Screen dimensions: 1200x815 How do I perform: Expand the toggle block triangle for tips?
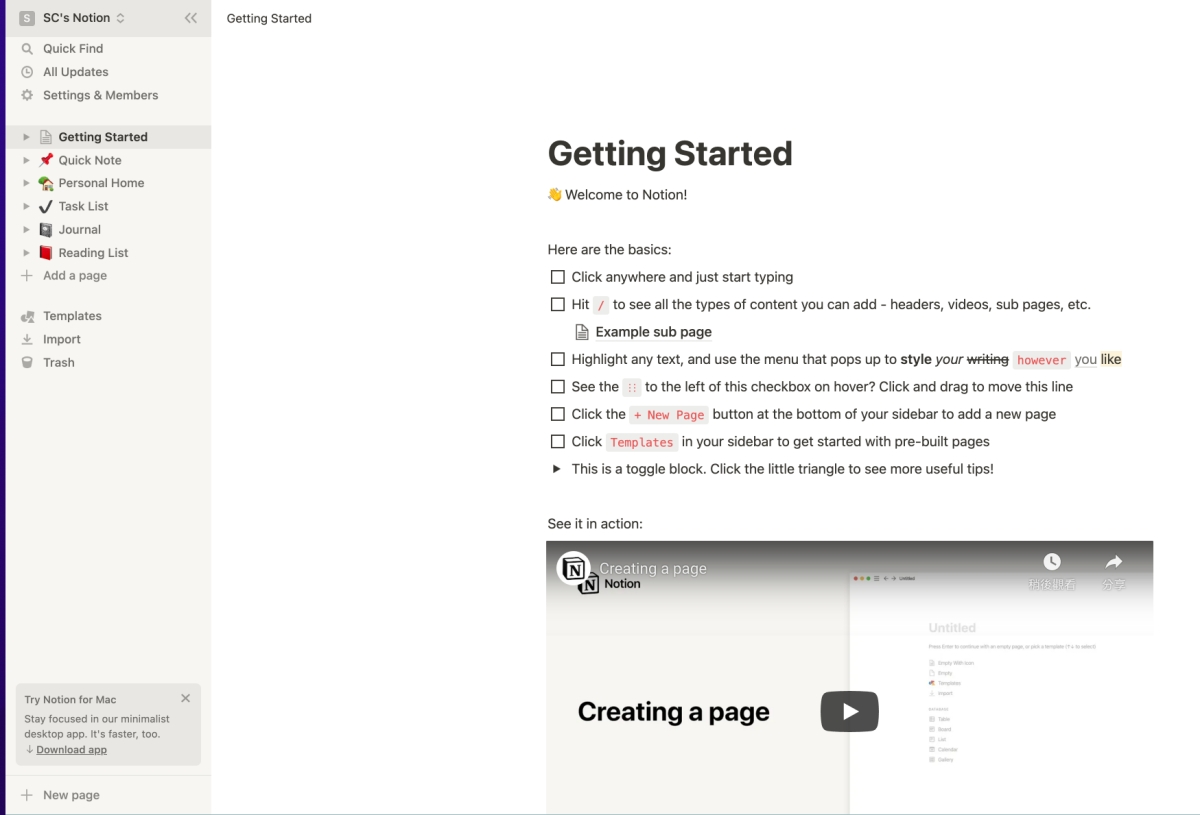pyautogui.click(x=557, y=468)
